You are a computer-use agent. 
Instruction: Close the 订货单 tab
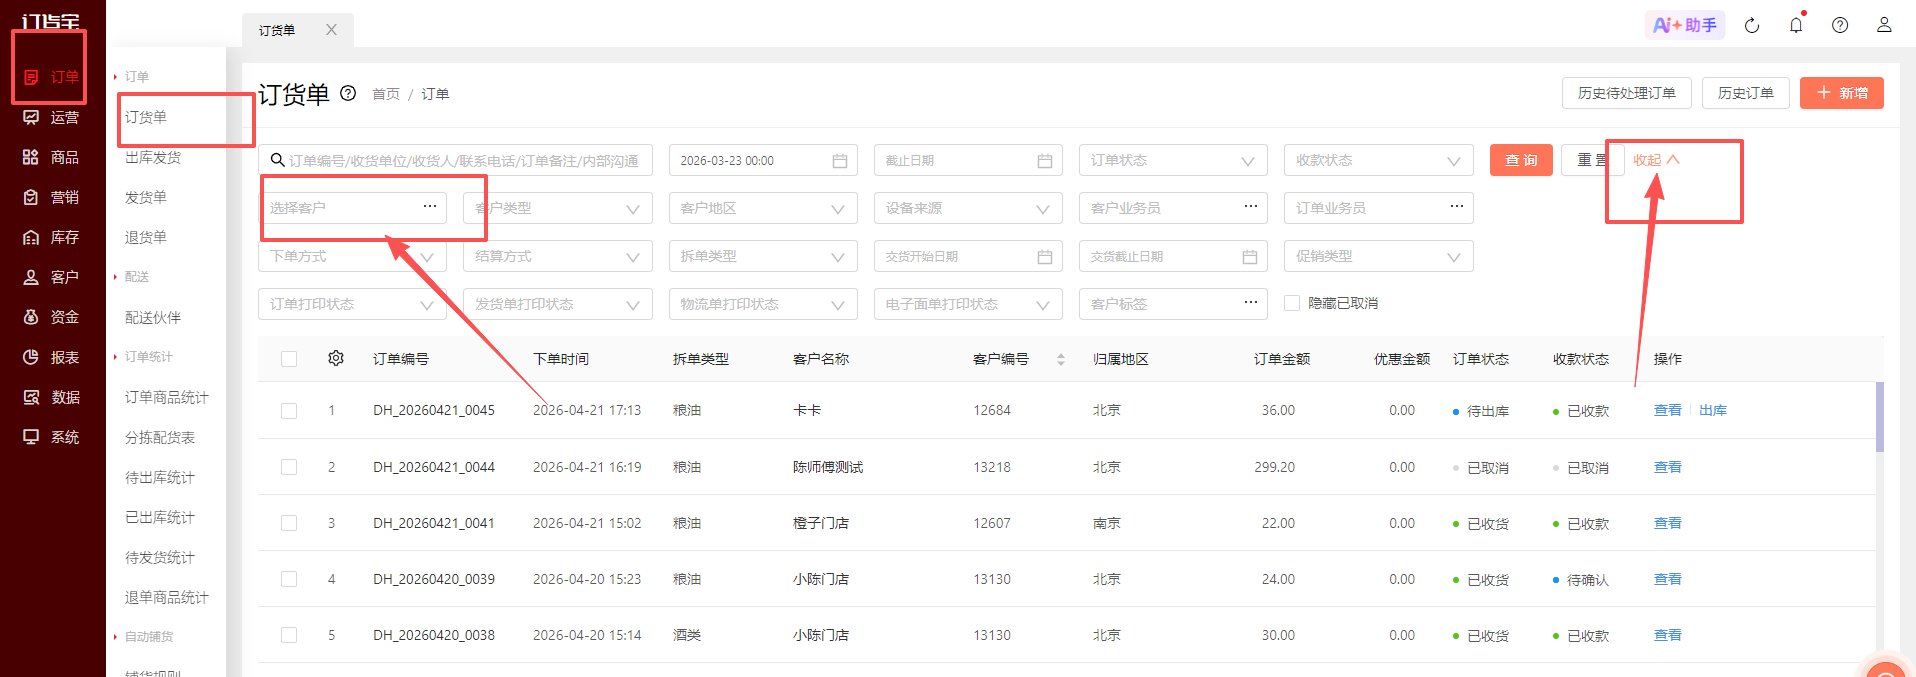tap(331, 30)
